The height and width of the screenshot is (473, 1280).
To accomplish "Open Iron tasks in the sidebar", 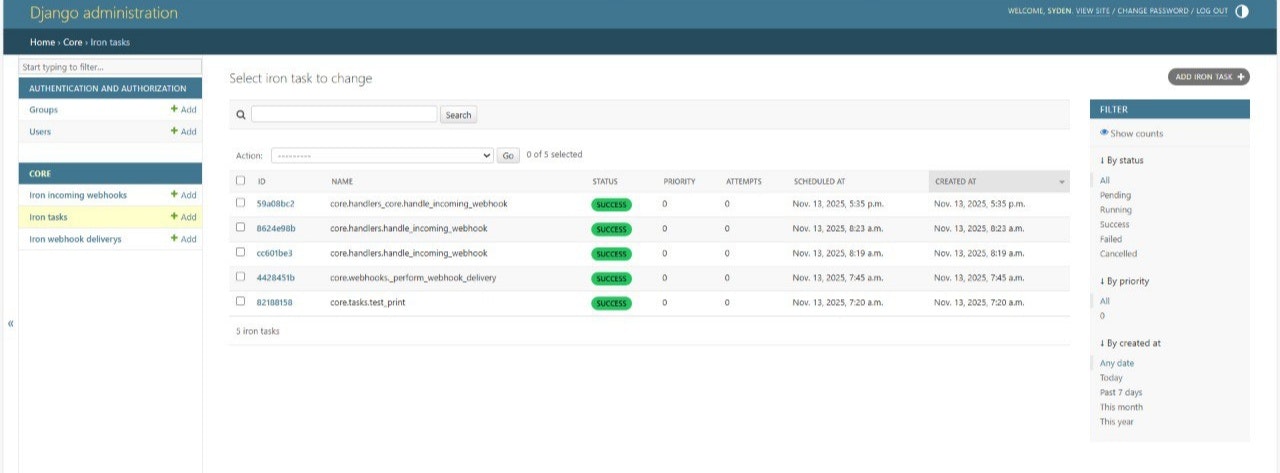I will (48, 217).
